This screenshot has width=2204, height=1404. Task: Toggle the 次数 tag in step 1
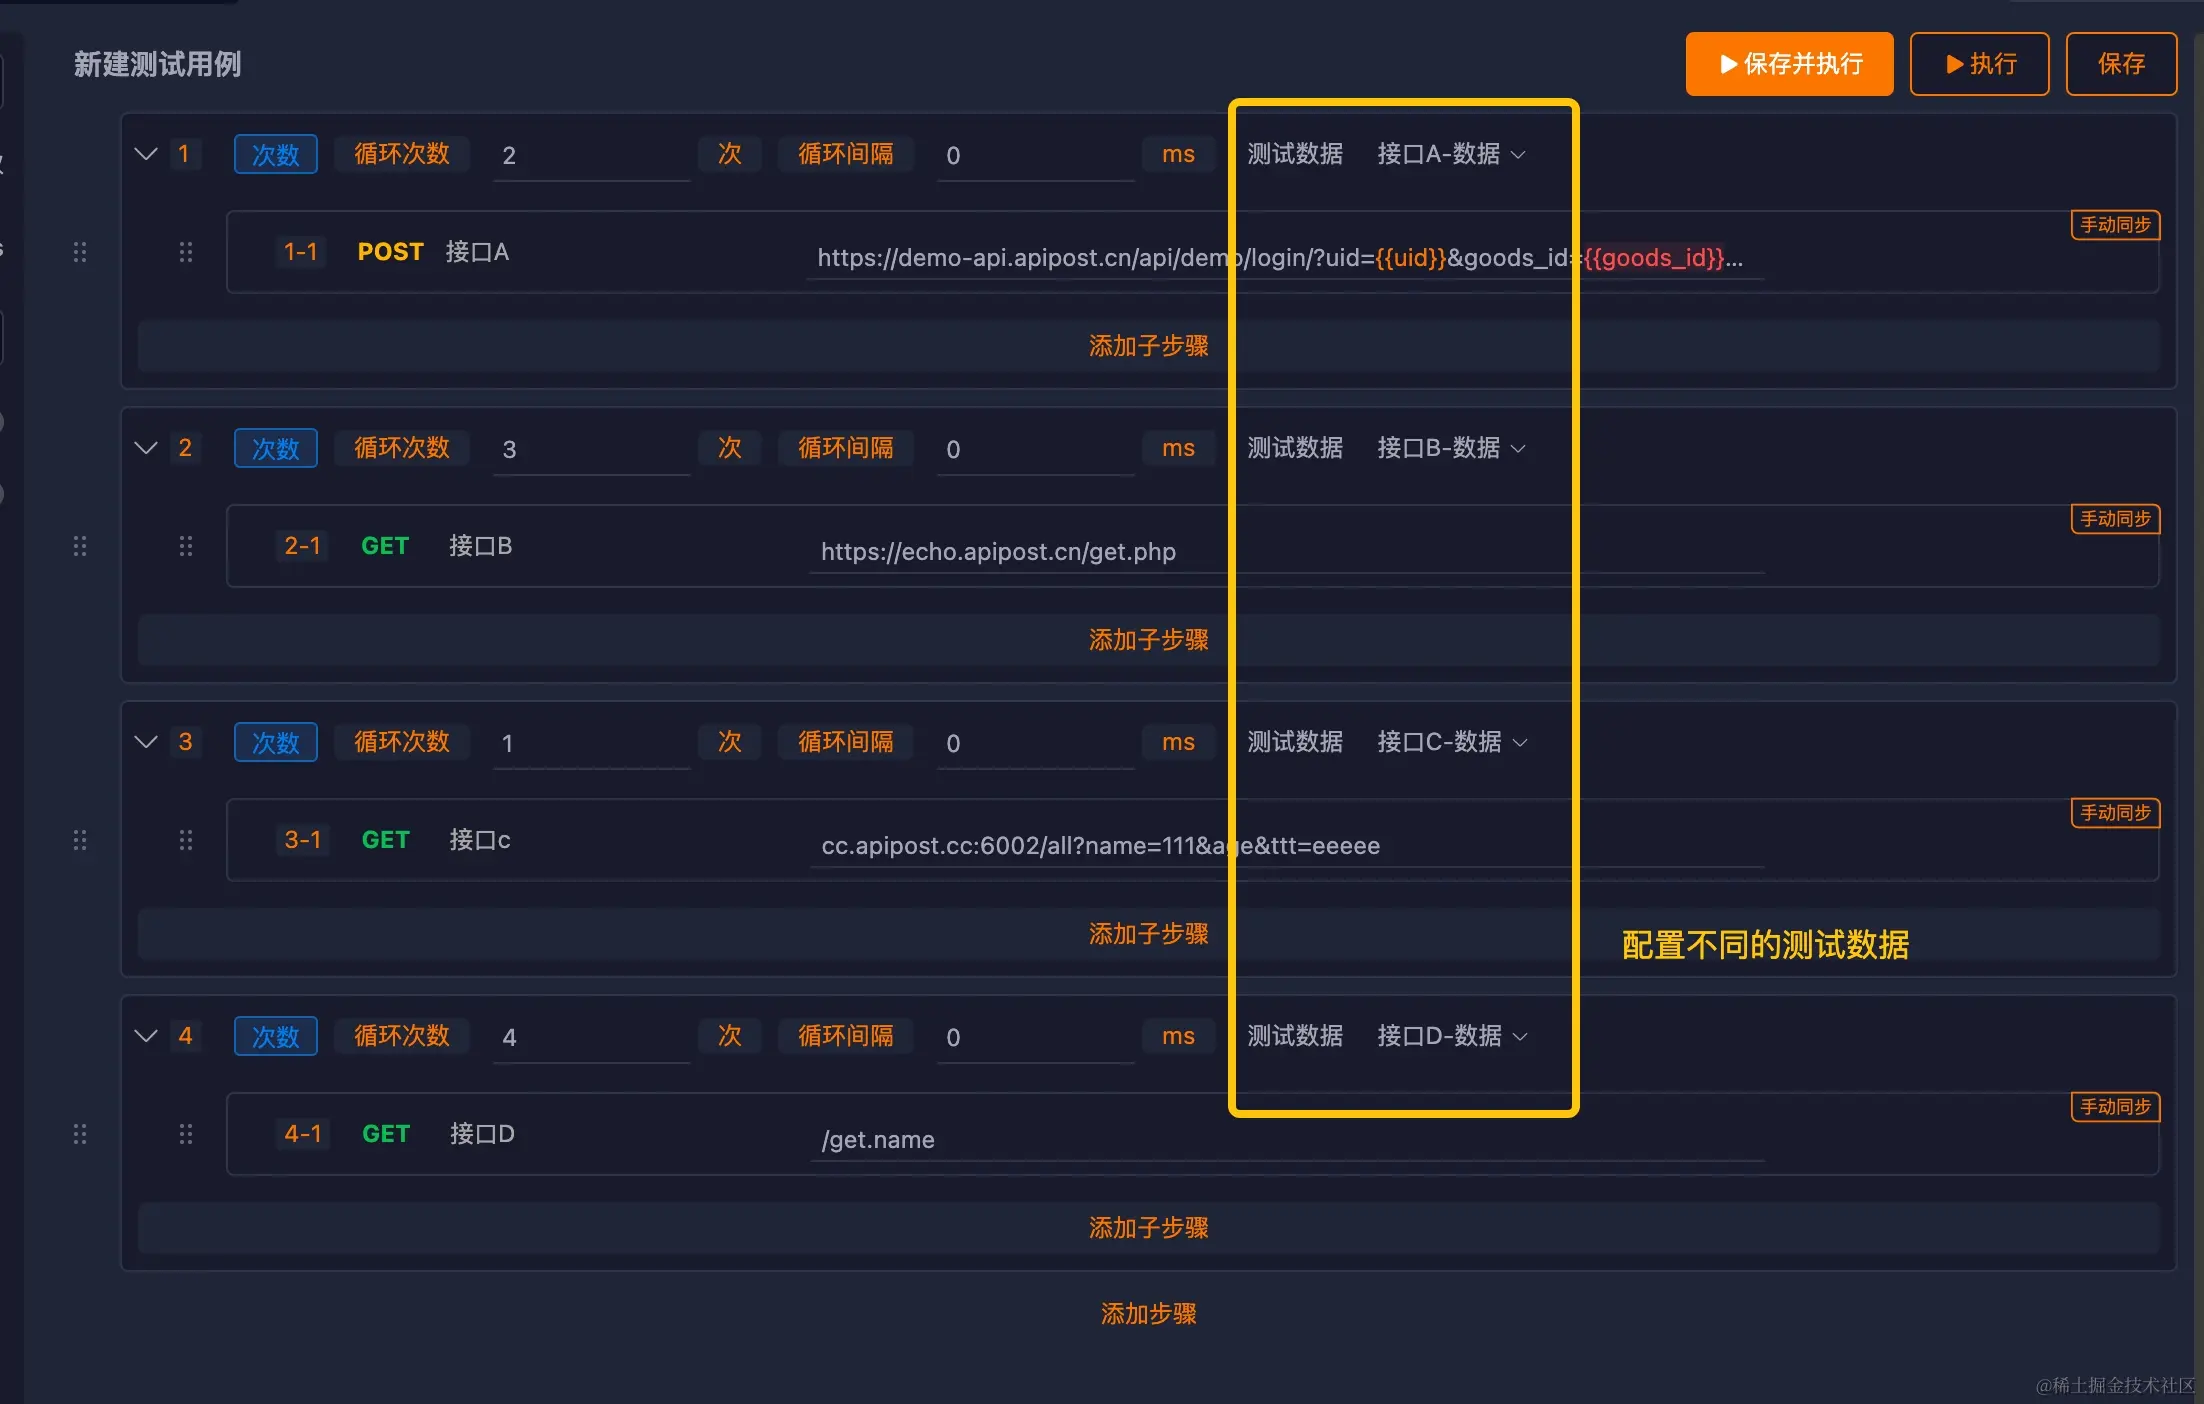275,154
